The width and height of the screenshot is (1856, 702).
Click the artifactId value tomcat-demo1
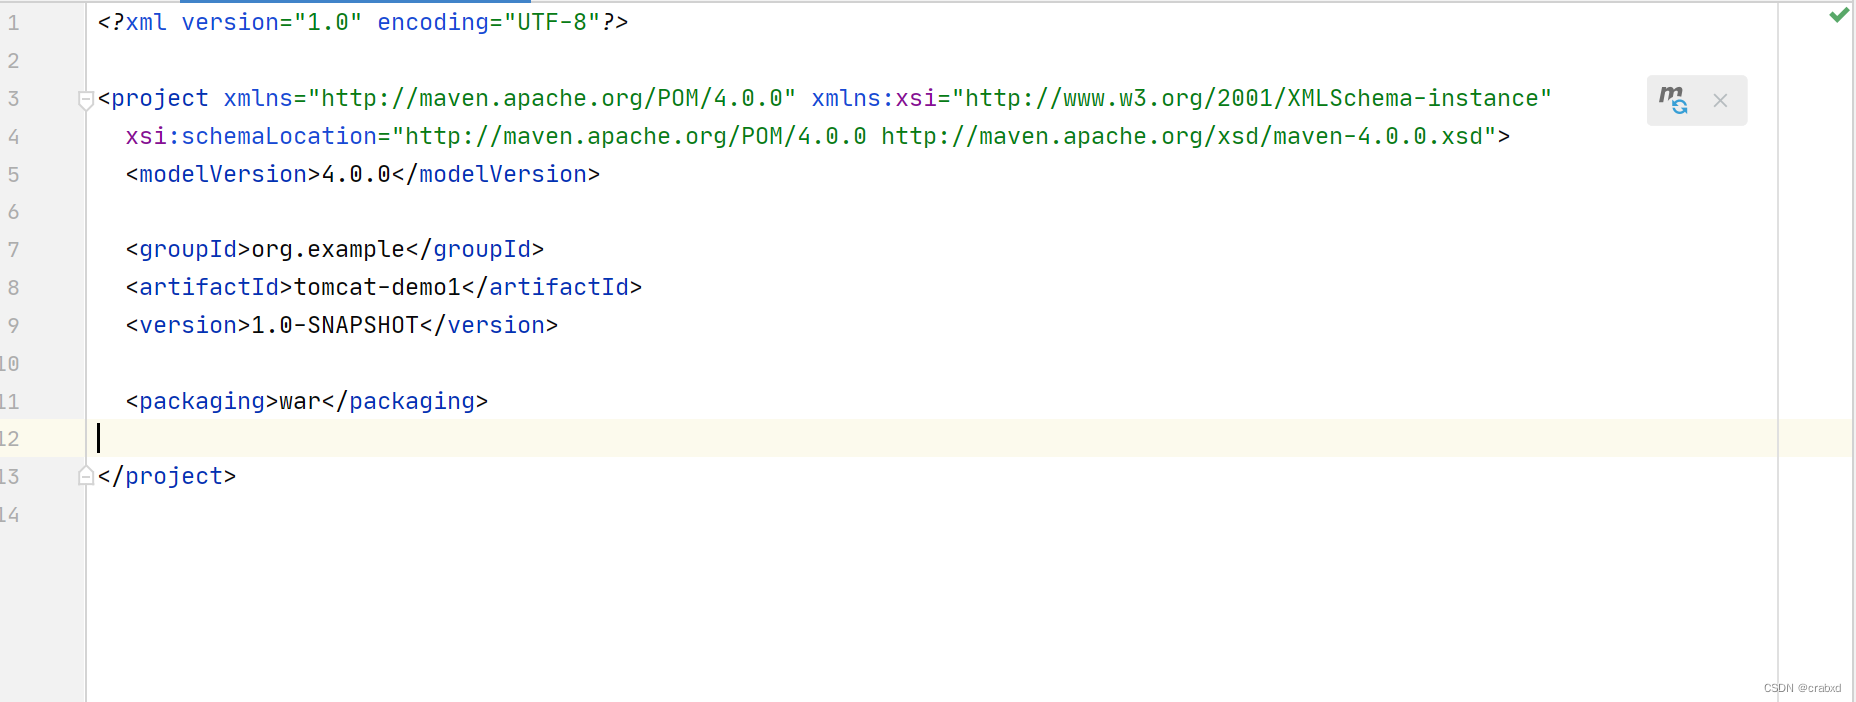(377, 287)
